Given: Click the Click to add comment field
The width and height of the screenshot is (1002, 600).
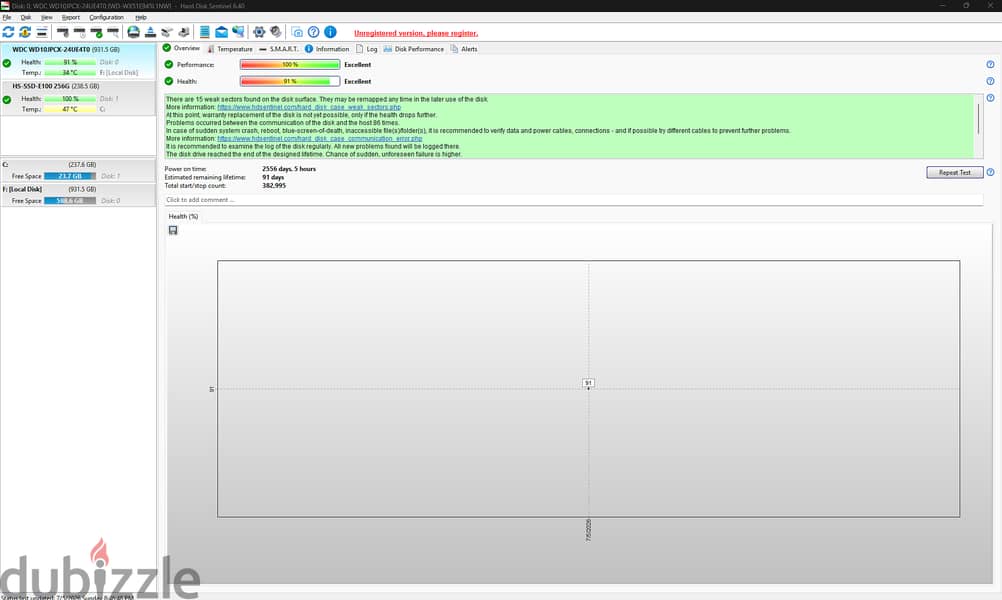Looking at the screenshot, I should [573, 200].
